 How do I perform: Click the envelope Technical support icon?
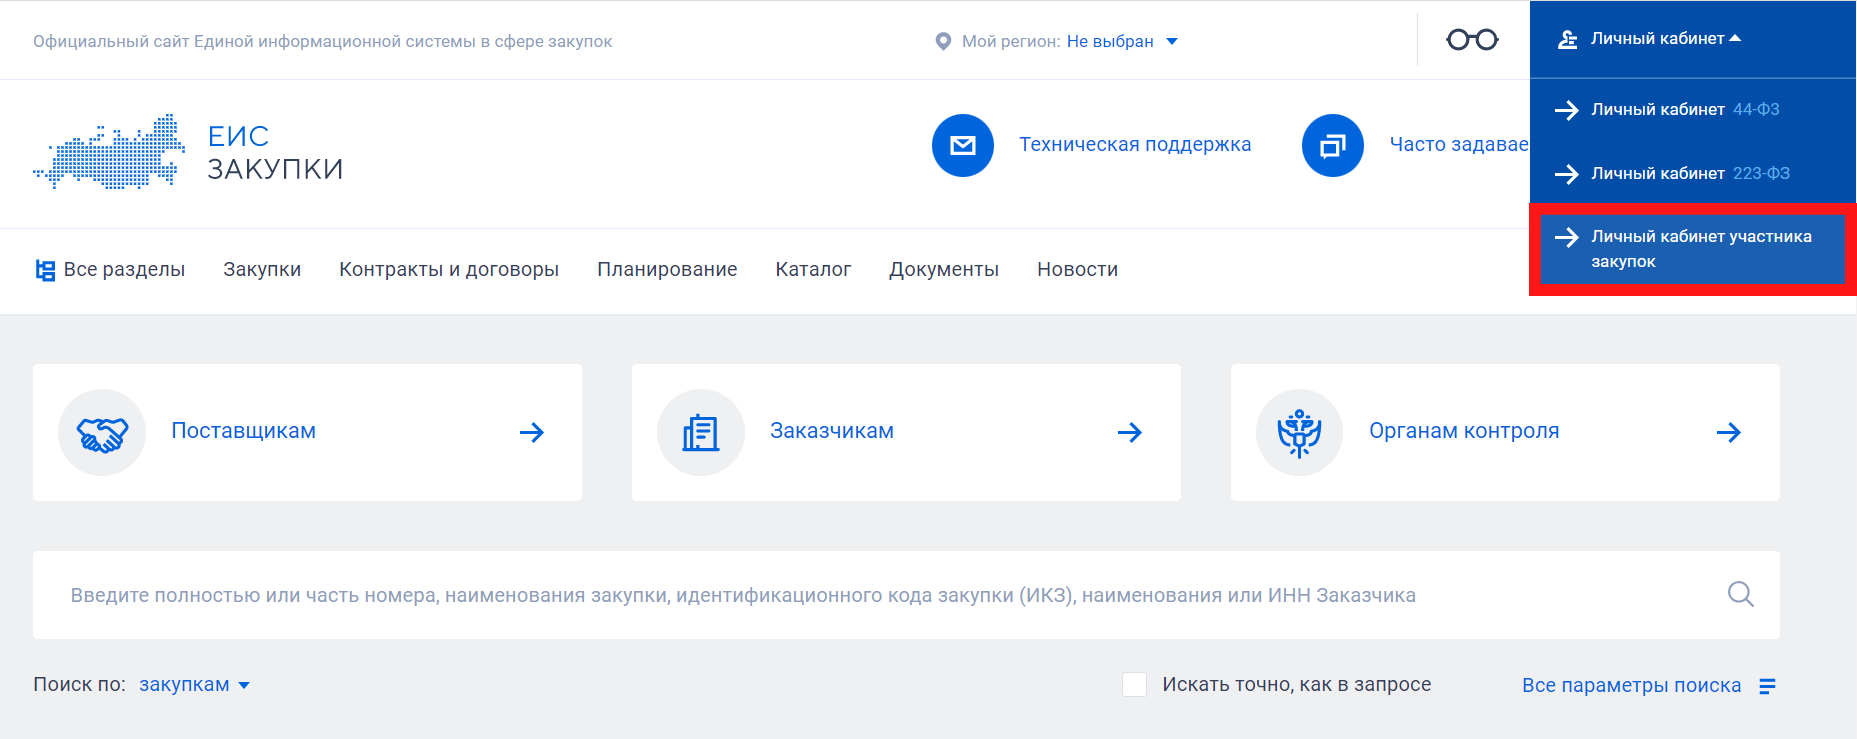[x=962, y=146]
